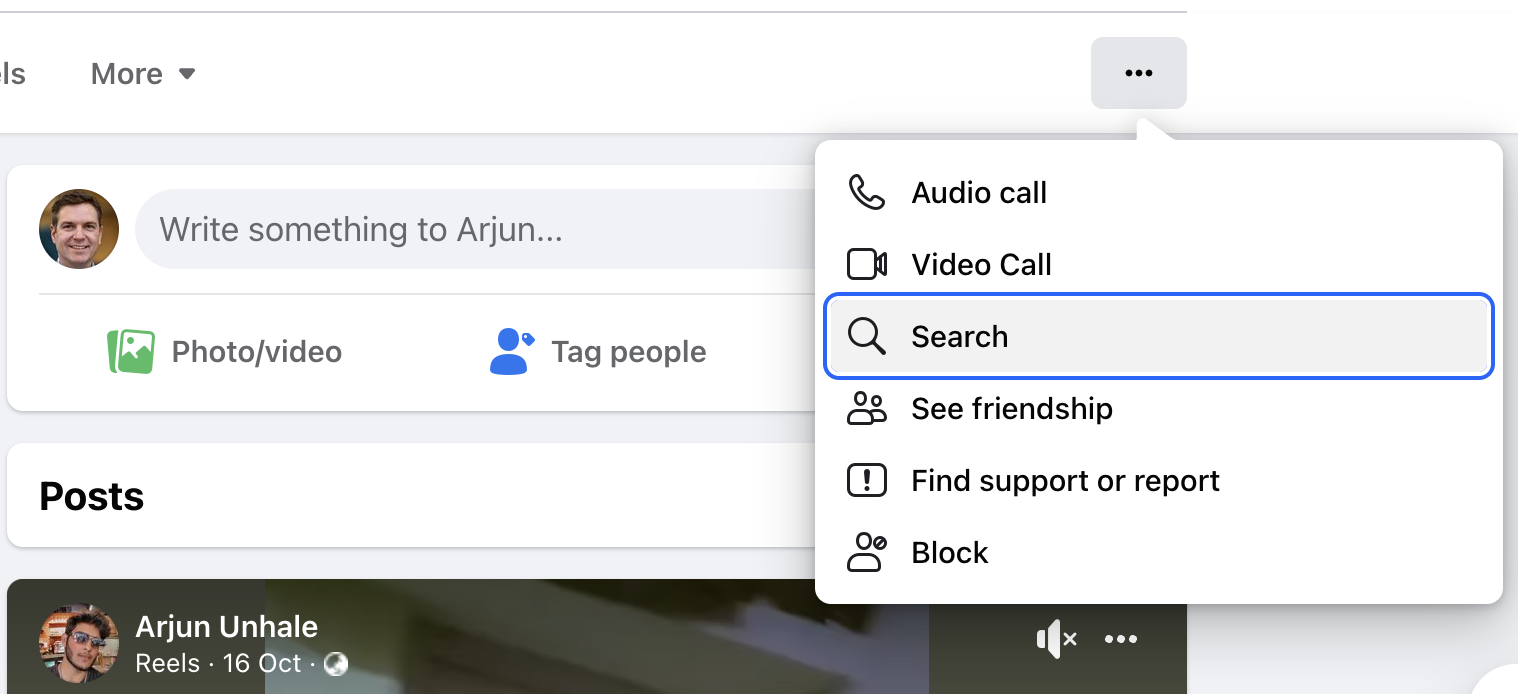This screenshot has height=694, width=1518.
Task: Unmute the Arjun Unhale reel speaker
Action: [x=1056, y=639]
